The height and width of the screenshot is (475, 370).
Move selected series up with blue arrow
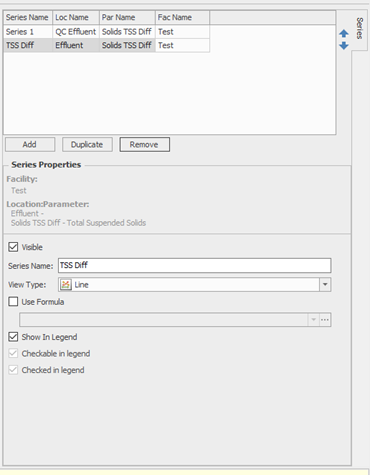pos(344,33)
